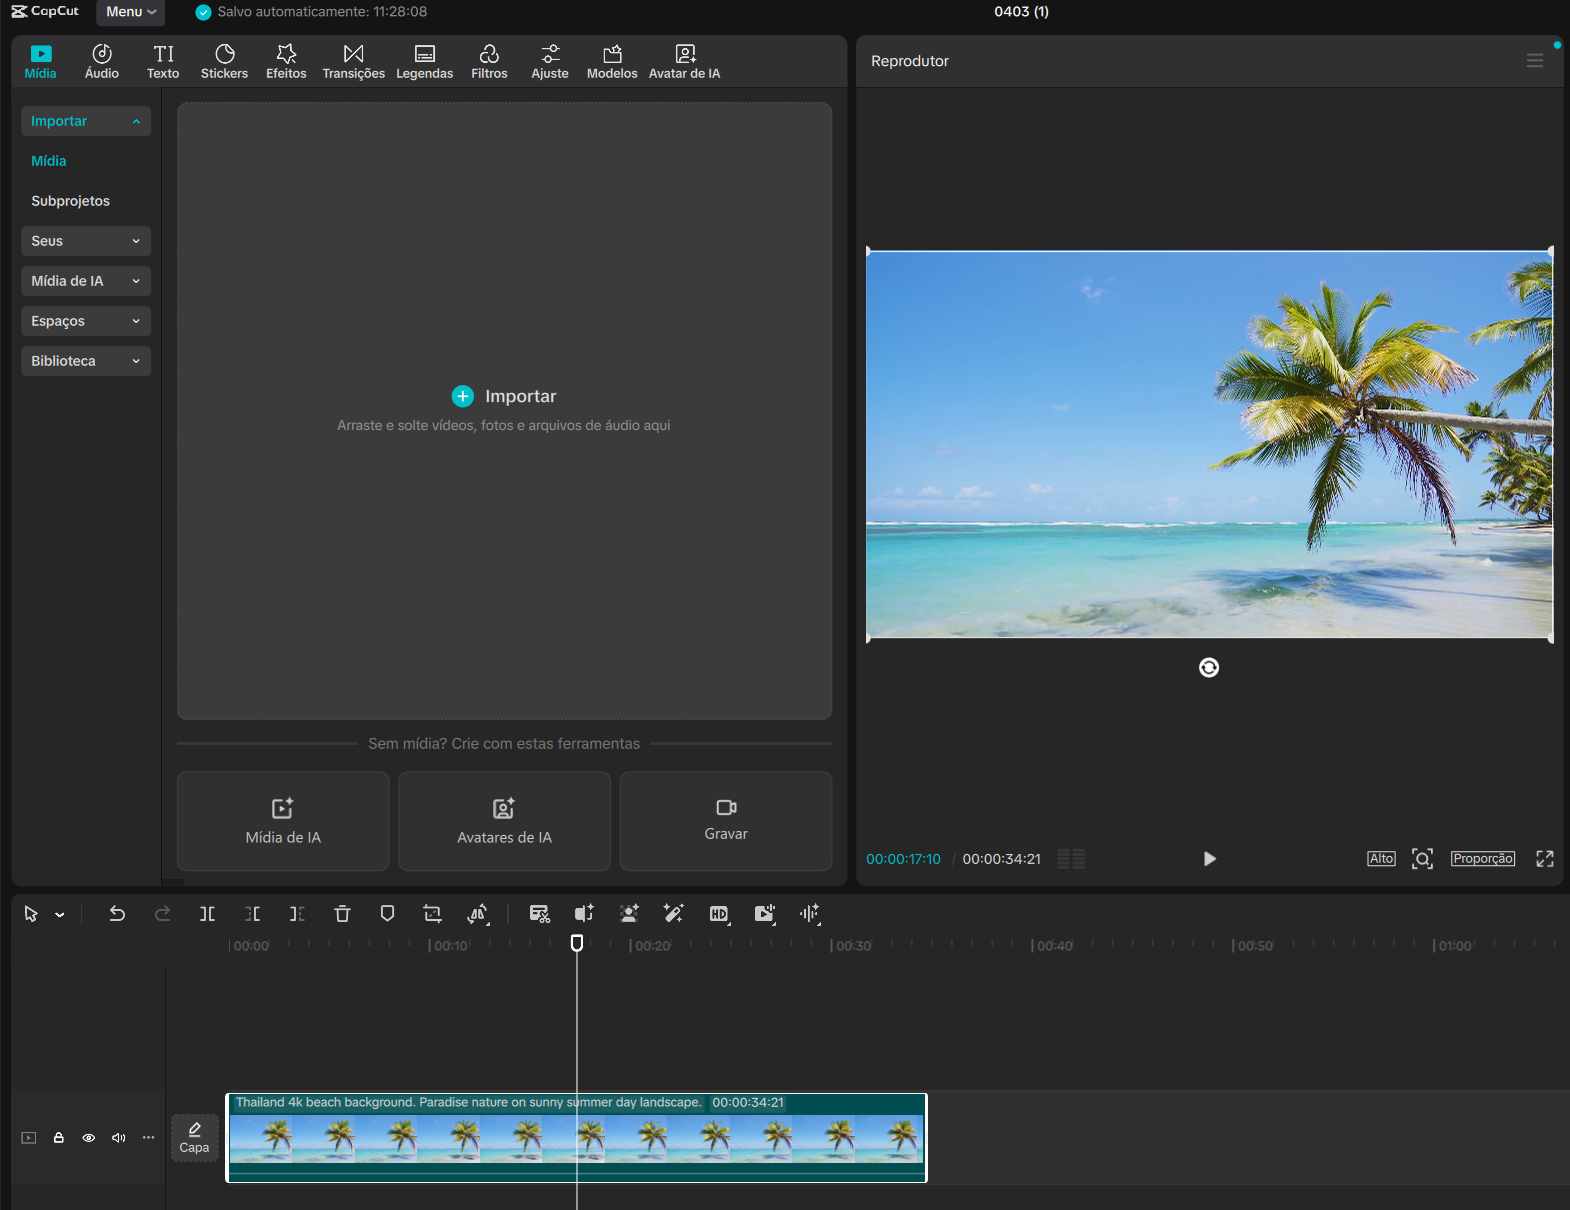Add a marker using the shield icon
Screen dimensions: 1570x1210
387,913
